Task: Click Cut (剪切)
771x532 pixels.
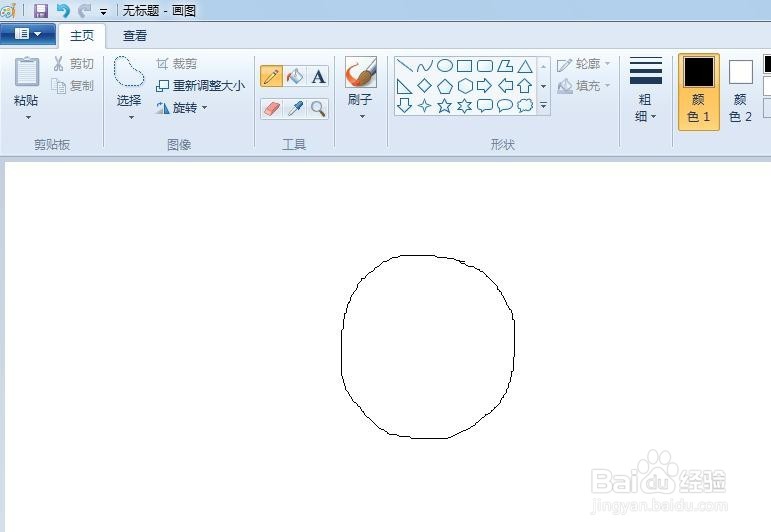Action: coord(73,64)
